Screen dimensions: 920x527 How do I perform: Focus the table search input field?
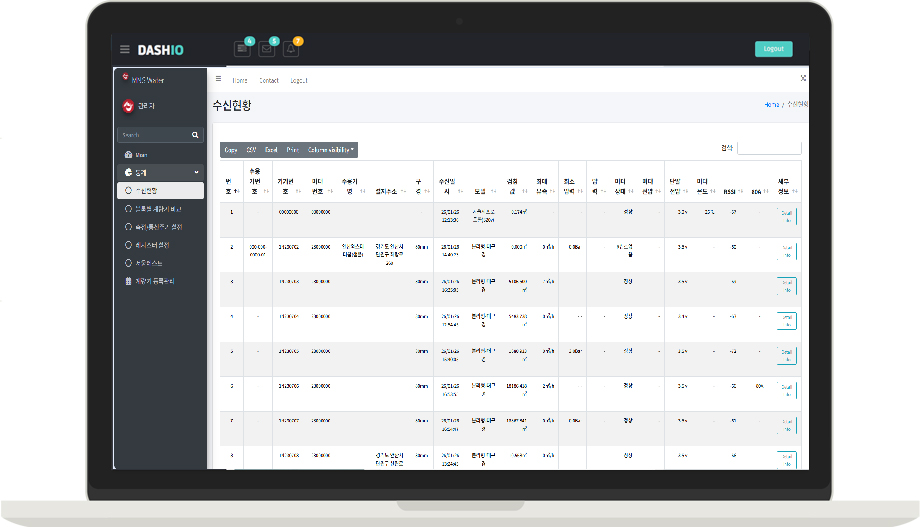point(768,148)
